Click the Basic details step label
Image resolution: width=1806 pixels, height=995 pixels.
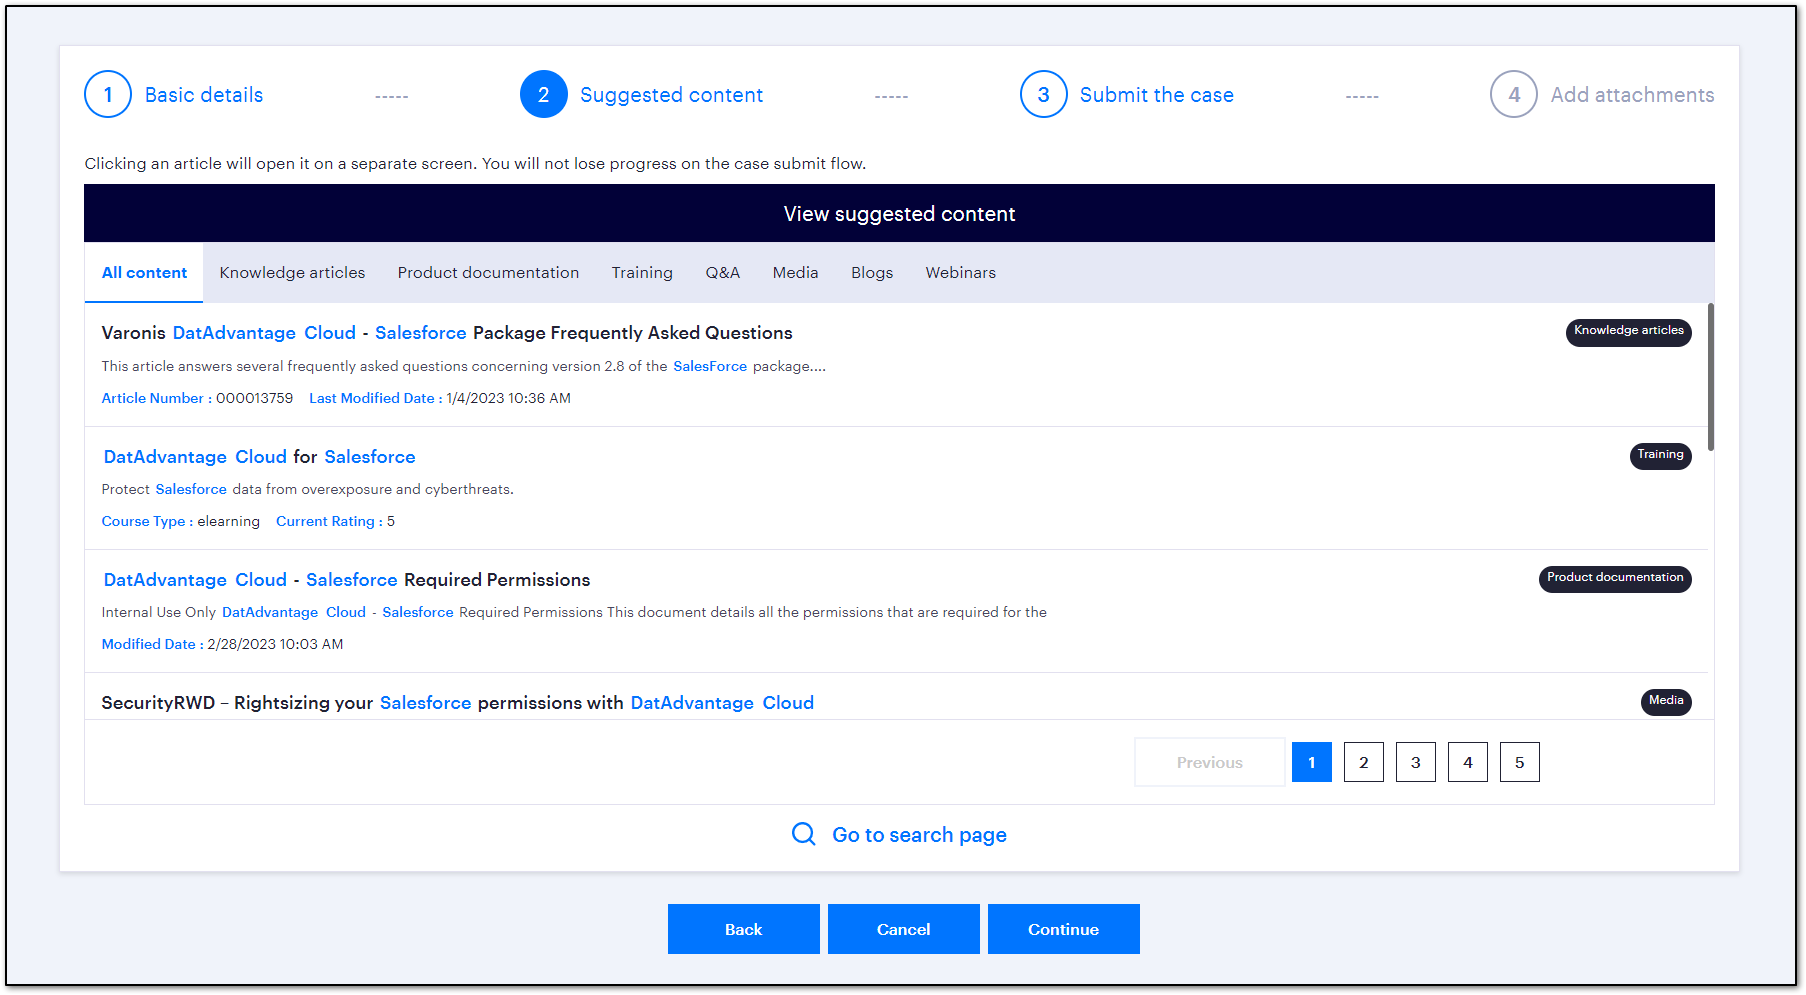204,95
